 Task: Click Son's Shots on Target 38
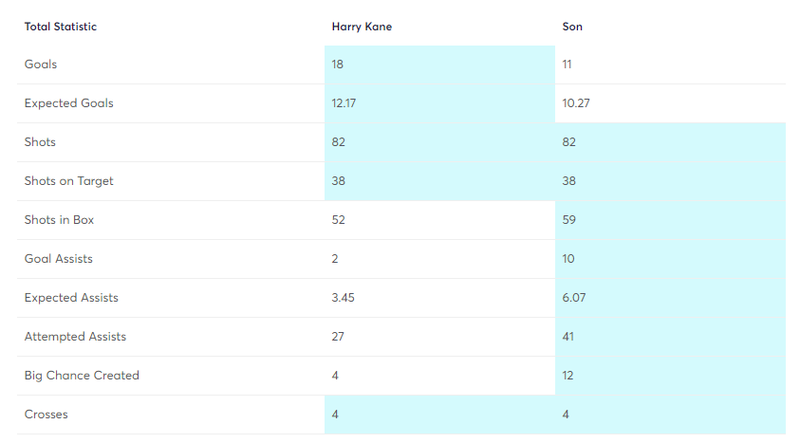[x=569, y=181]
